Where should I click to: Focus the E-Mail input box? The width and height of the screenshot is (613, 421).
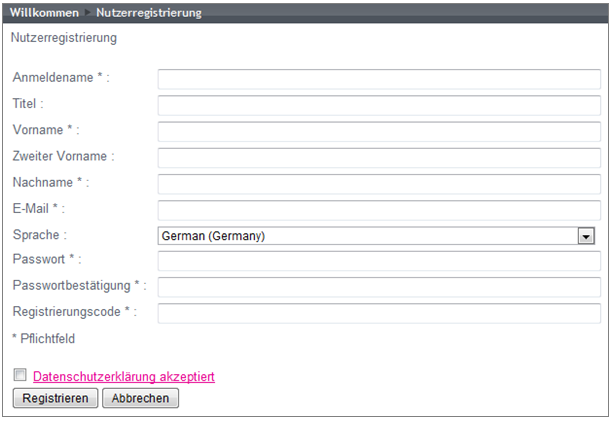379,210
